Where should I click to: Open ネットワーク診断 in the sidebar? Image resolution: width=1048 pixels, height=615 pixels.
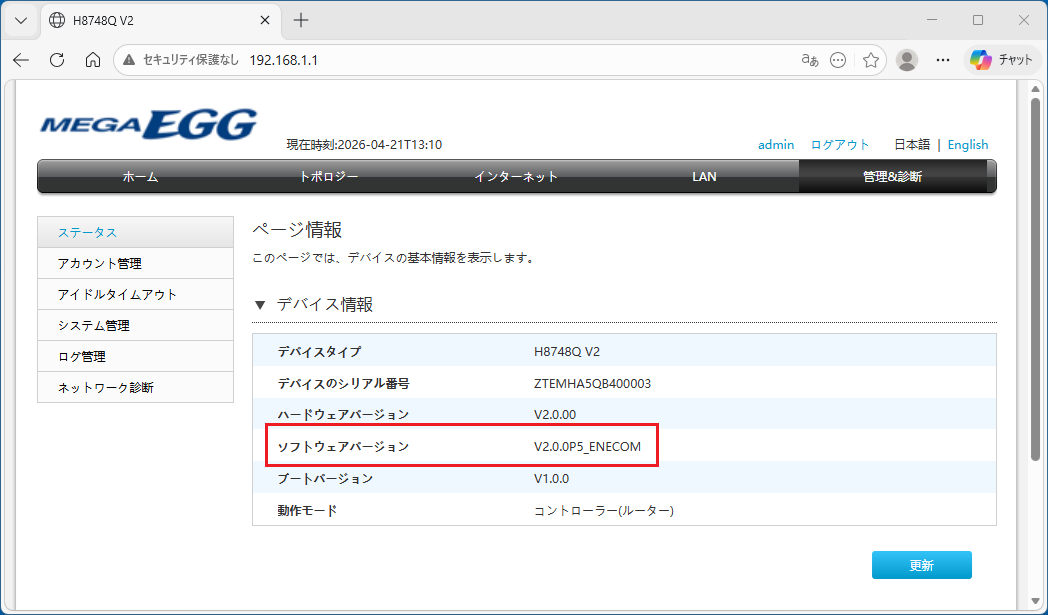coord(136,387)
